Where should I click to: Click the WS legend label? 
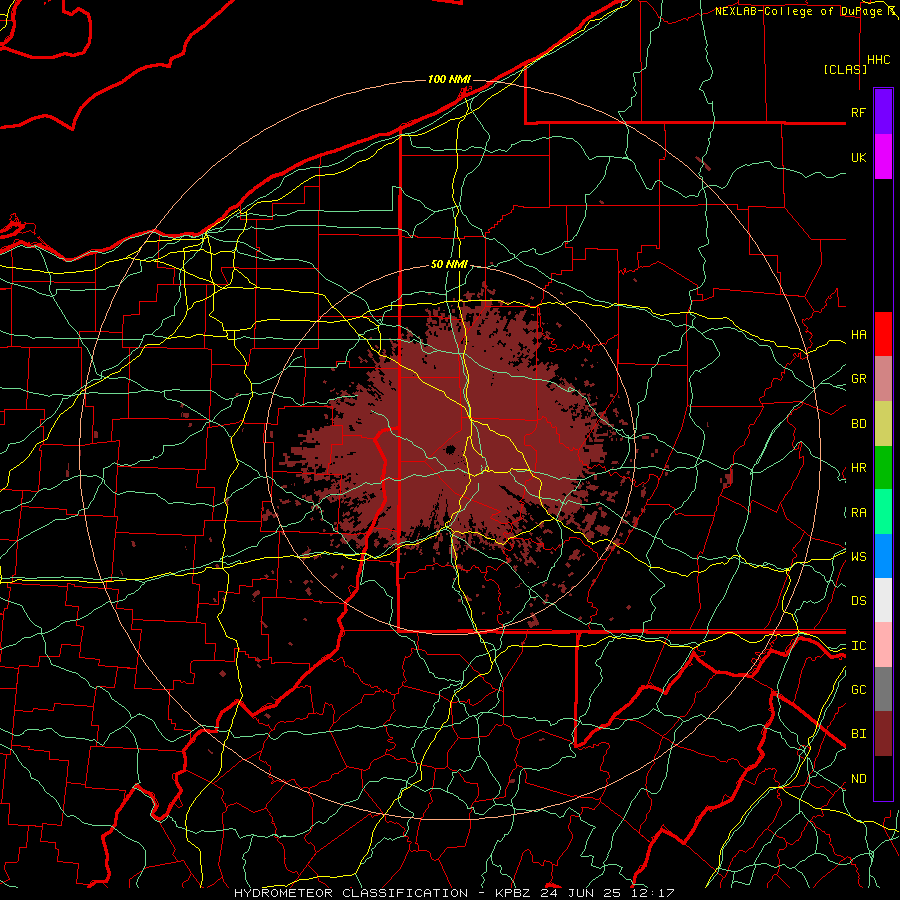(x=858, y=556)
